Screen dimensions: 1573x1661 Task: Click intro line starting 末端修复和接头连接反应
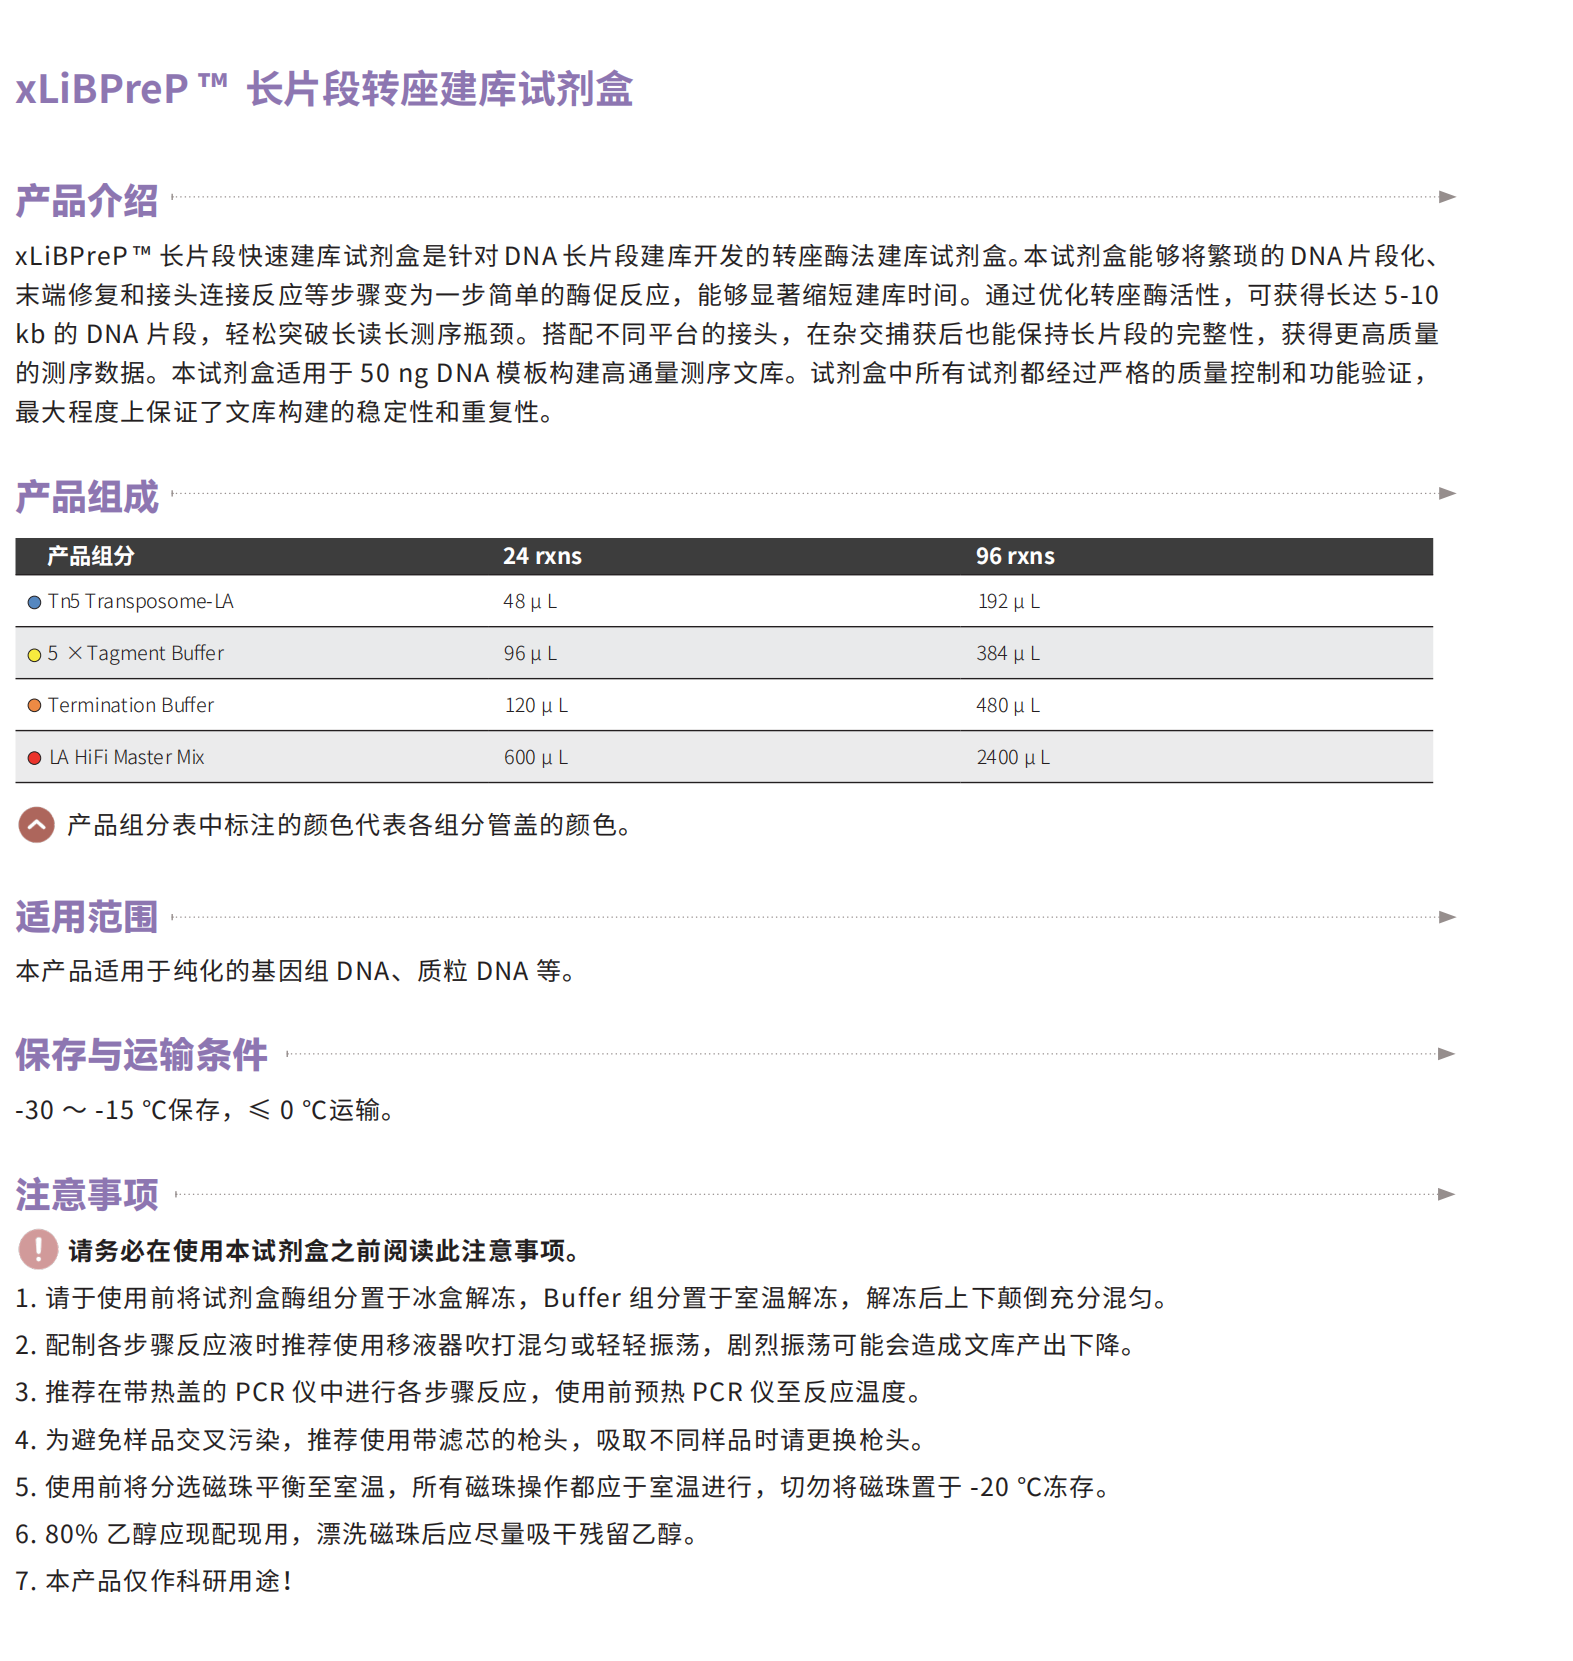point(727,295)
